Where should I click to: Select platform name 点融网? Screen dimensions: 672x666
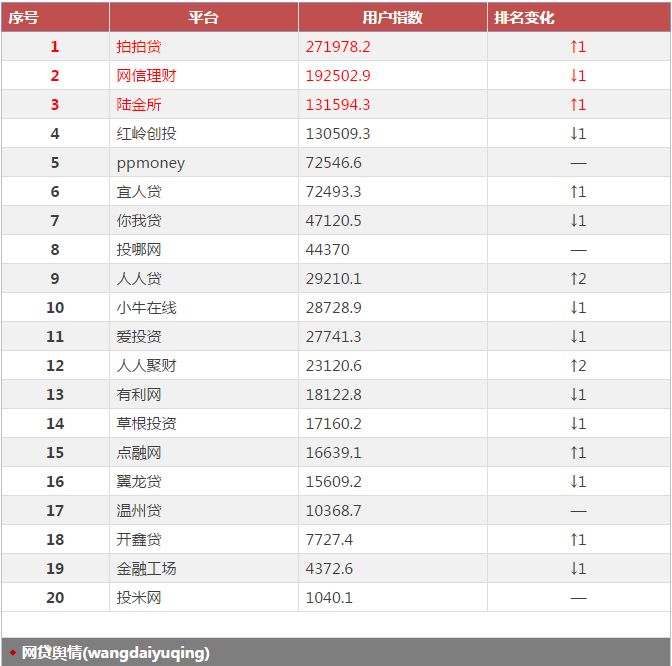pyautogui.click(x=139, y=453)
